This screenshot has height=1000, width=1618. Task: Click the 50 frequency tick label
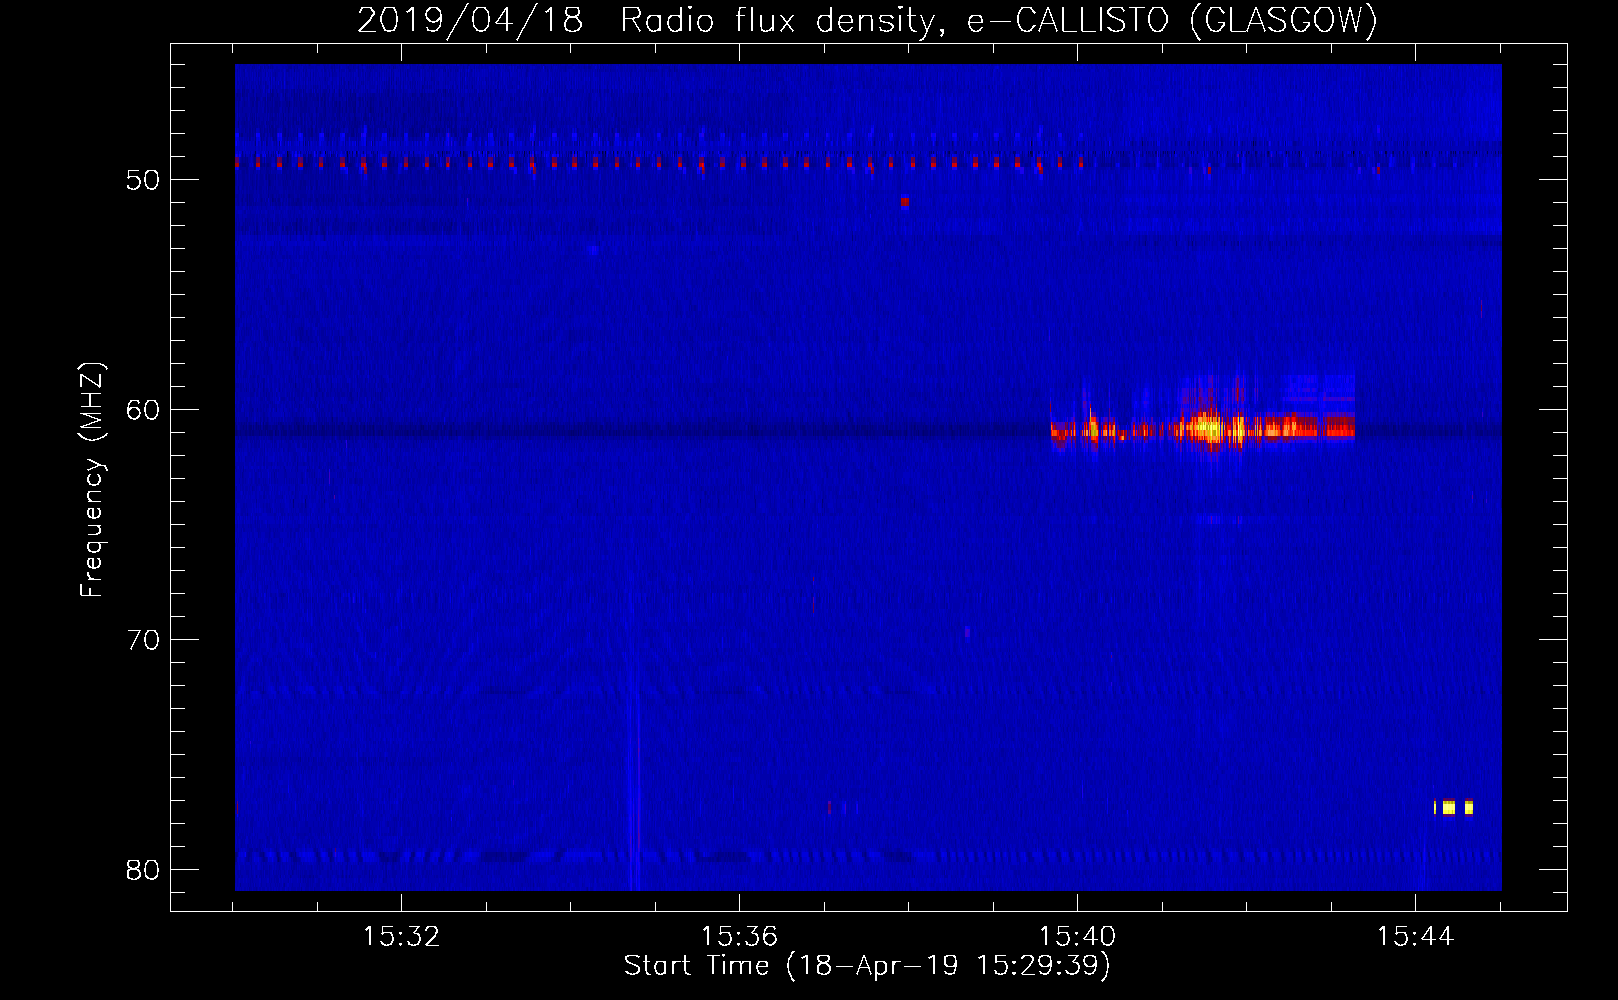(143, 180)
